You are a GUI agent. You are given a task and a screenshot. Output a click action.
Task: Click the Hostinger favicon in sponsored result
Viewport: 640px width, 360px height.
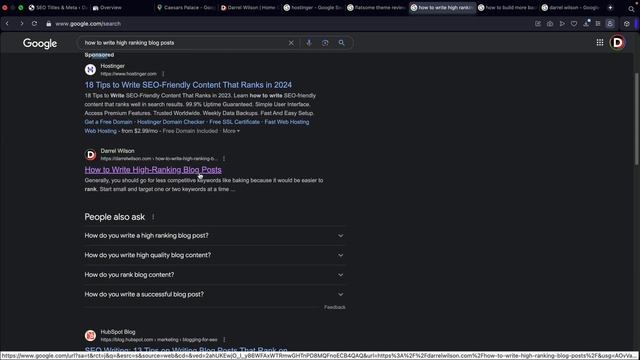coord(90,70)
